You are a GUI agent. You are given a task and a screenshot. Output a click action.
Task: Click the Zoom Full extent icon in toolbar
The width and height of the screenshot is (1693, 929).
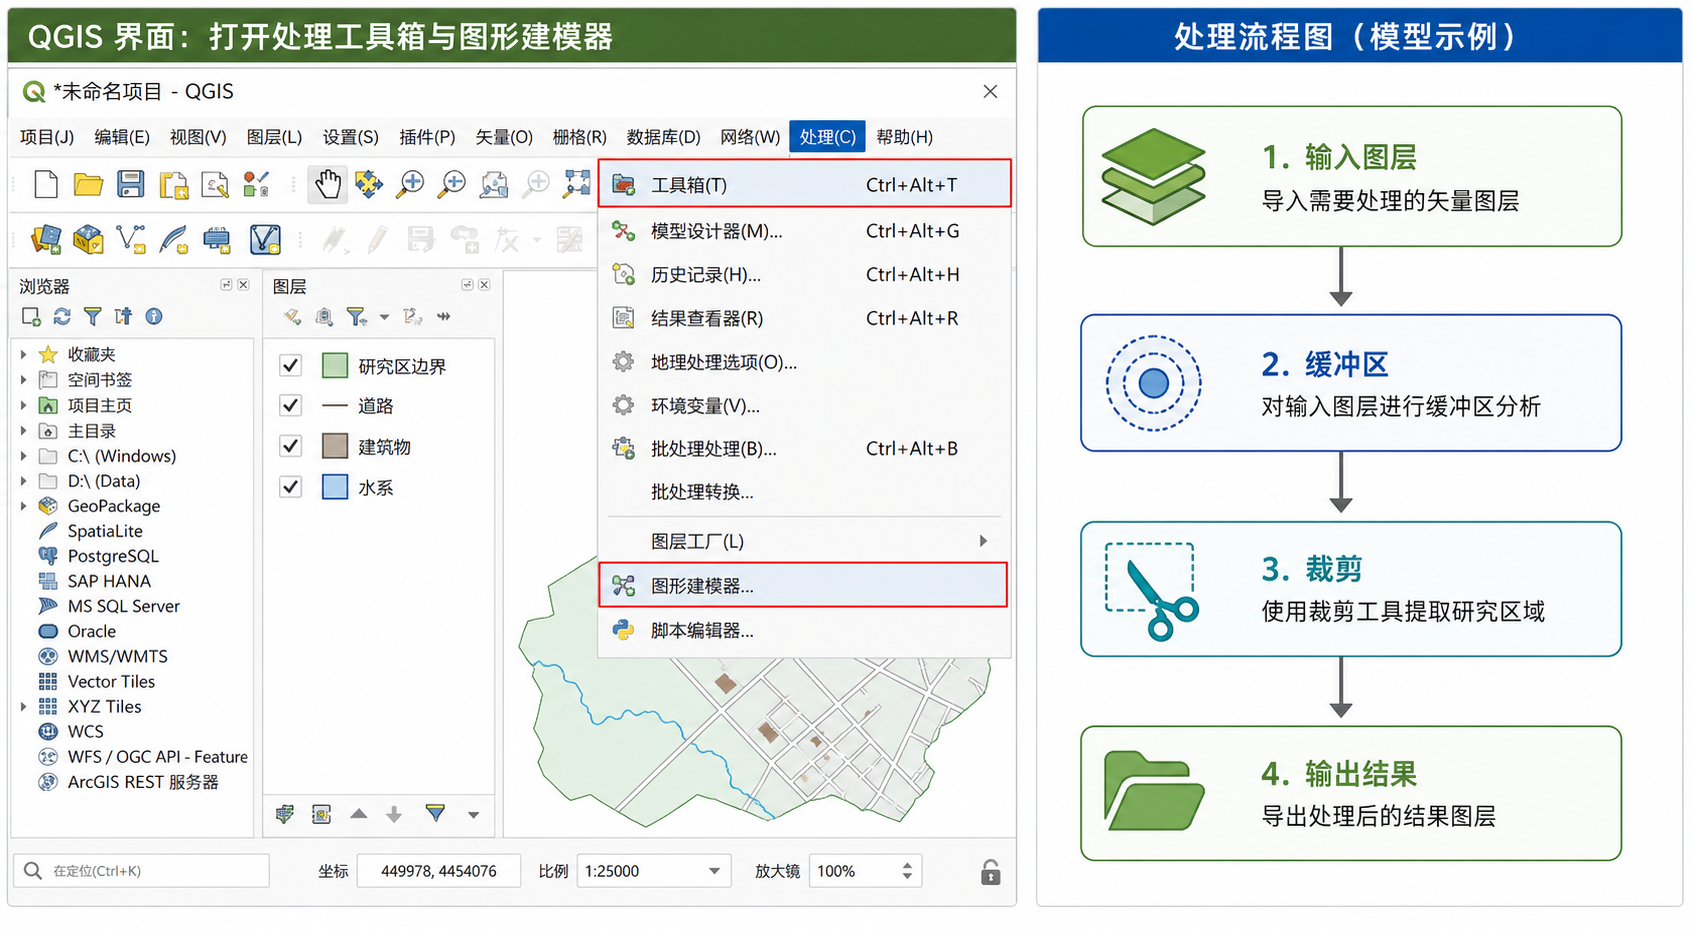577,184
